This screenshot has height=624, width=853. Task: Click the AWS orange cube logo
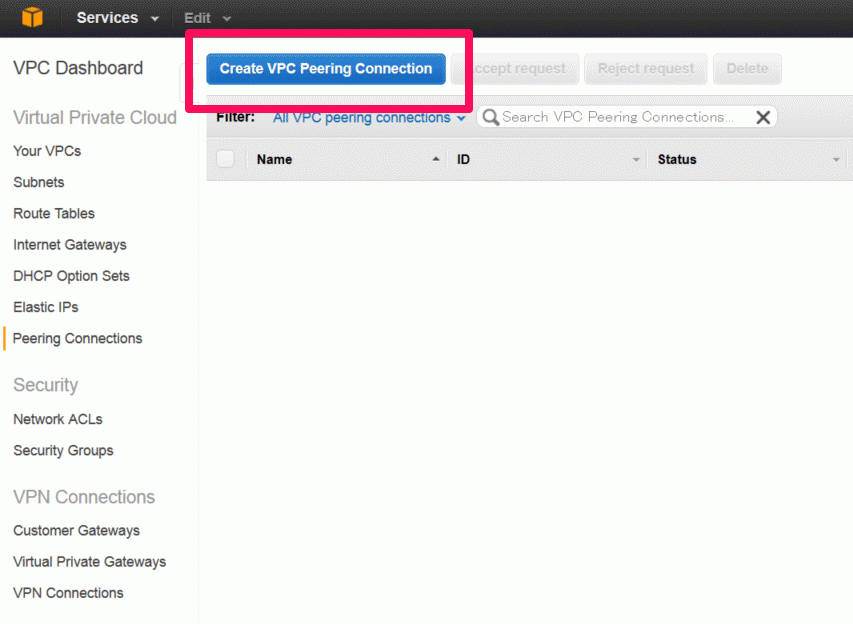(x=32, y=17)
